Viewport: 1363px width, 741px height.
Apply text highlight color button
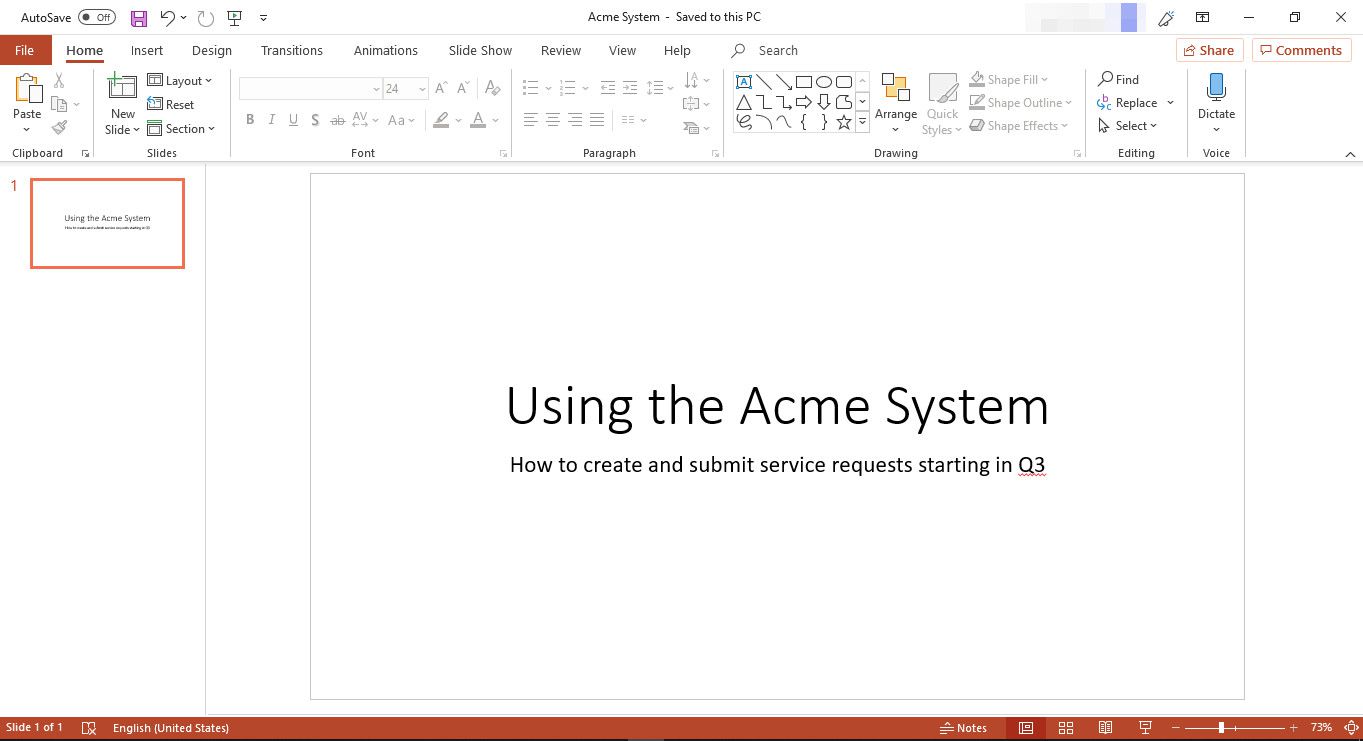tap(442, 120)
